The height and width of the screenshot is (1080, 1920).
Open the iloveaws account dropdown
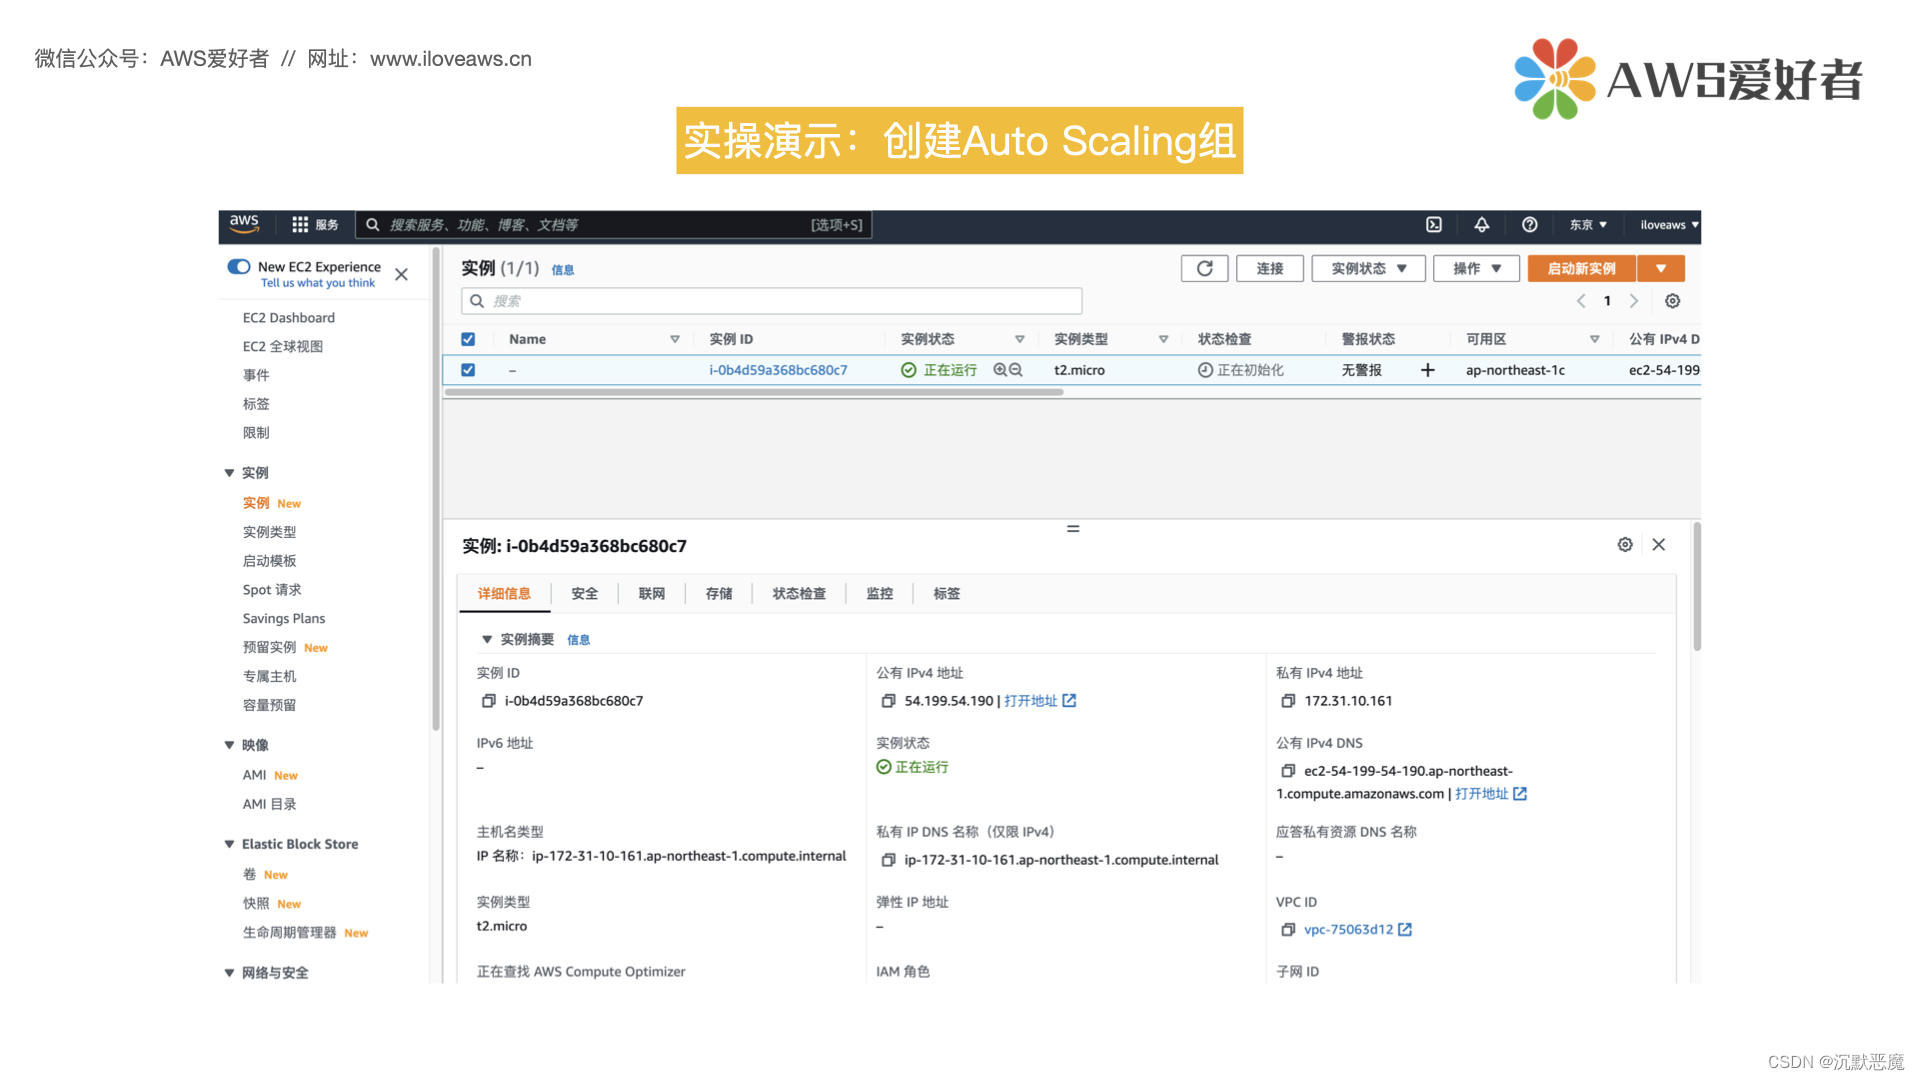[1669, 225]
